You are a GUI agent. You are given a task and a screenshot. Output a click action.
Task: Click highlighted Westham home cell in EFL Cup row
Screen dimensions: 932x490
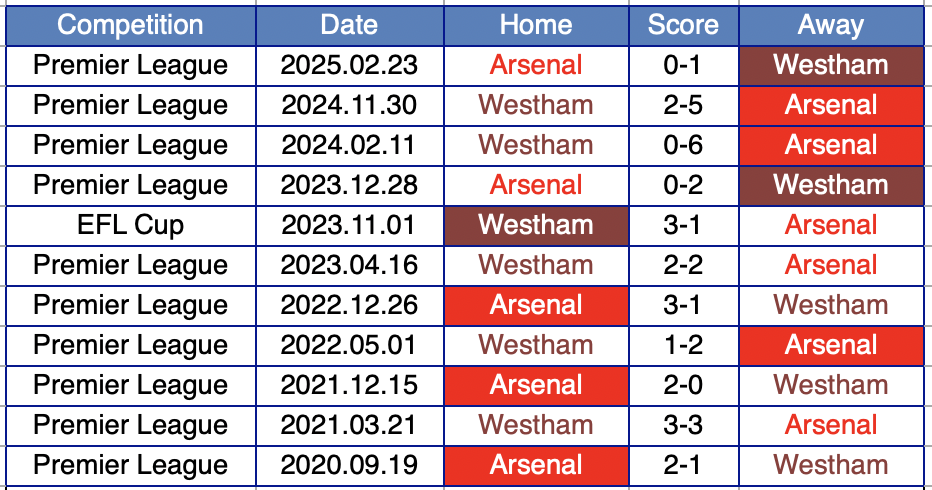[x=536, y=225]
